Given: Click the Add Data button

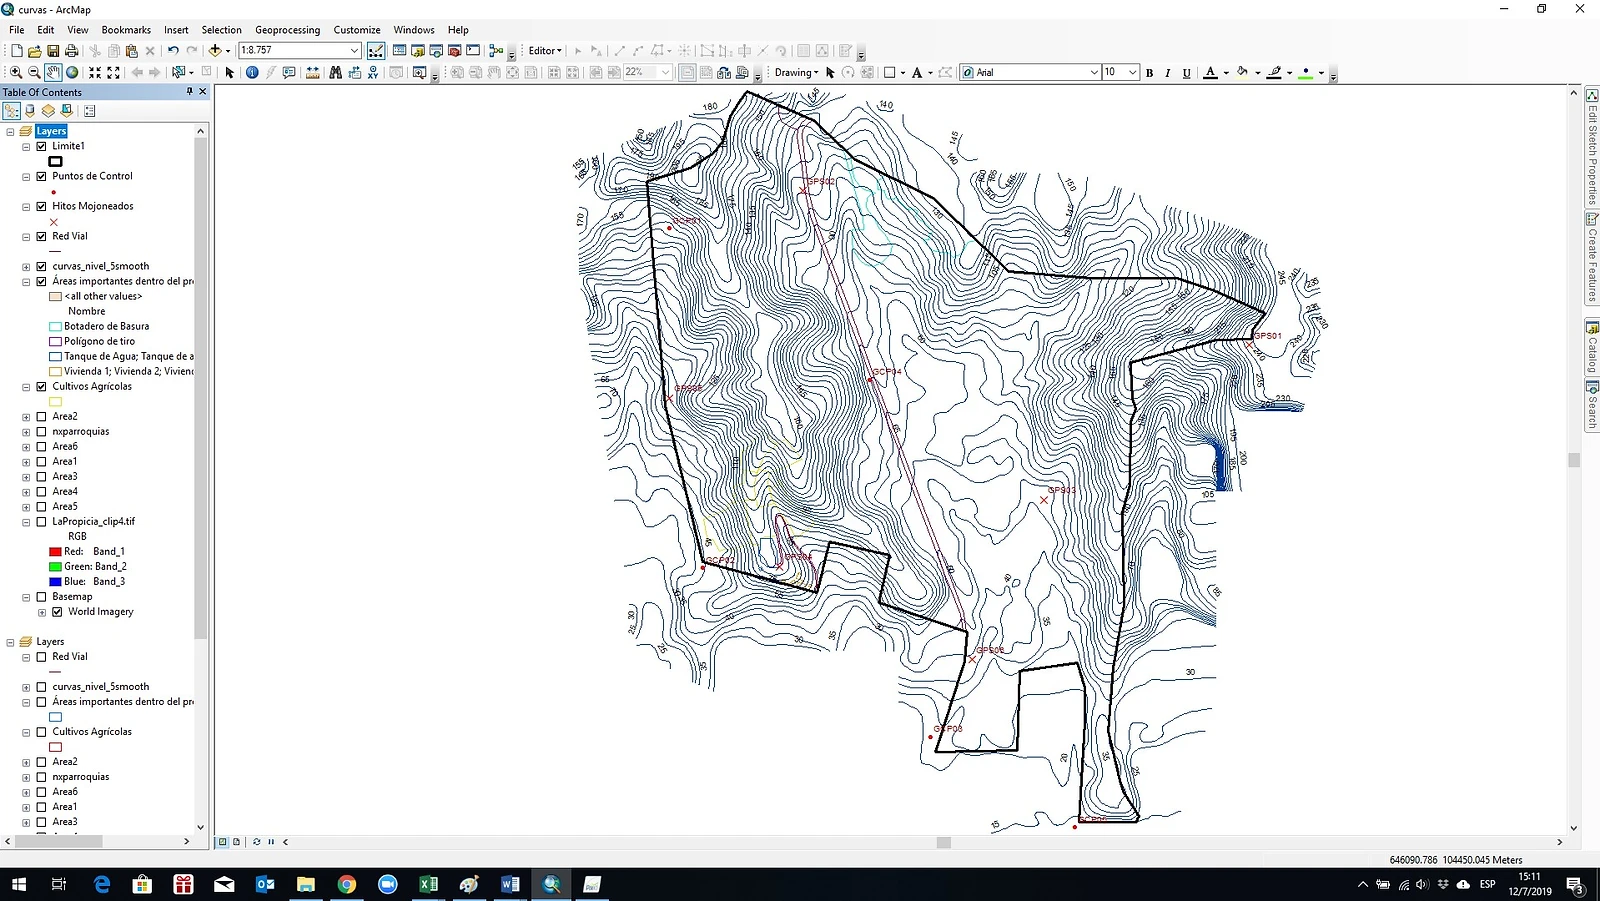Looking at the screenshot, I should (x=214, y=50).
